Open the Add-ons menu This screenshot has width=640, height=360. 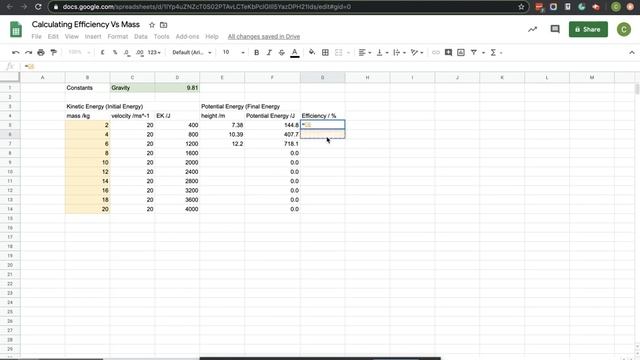(187, 37)
